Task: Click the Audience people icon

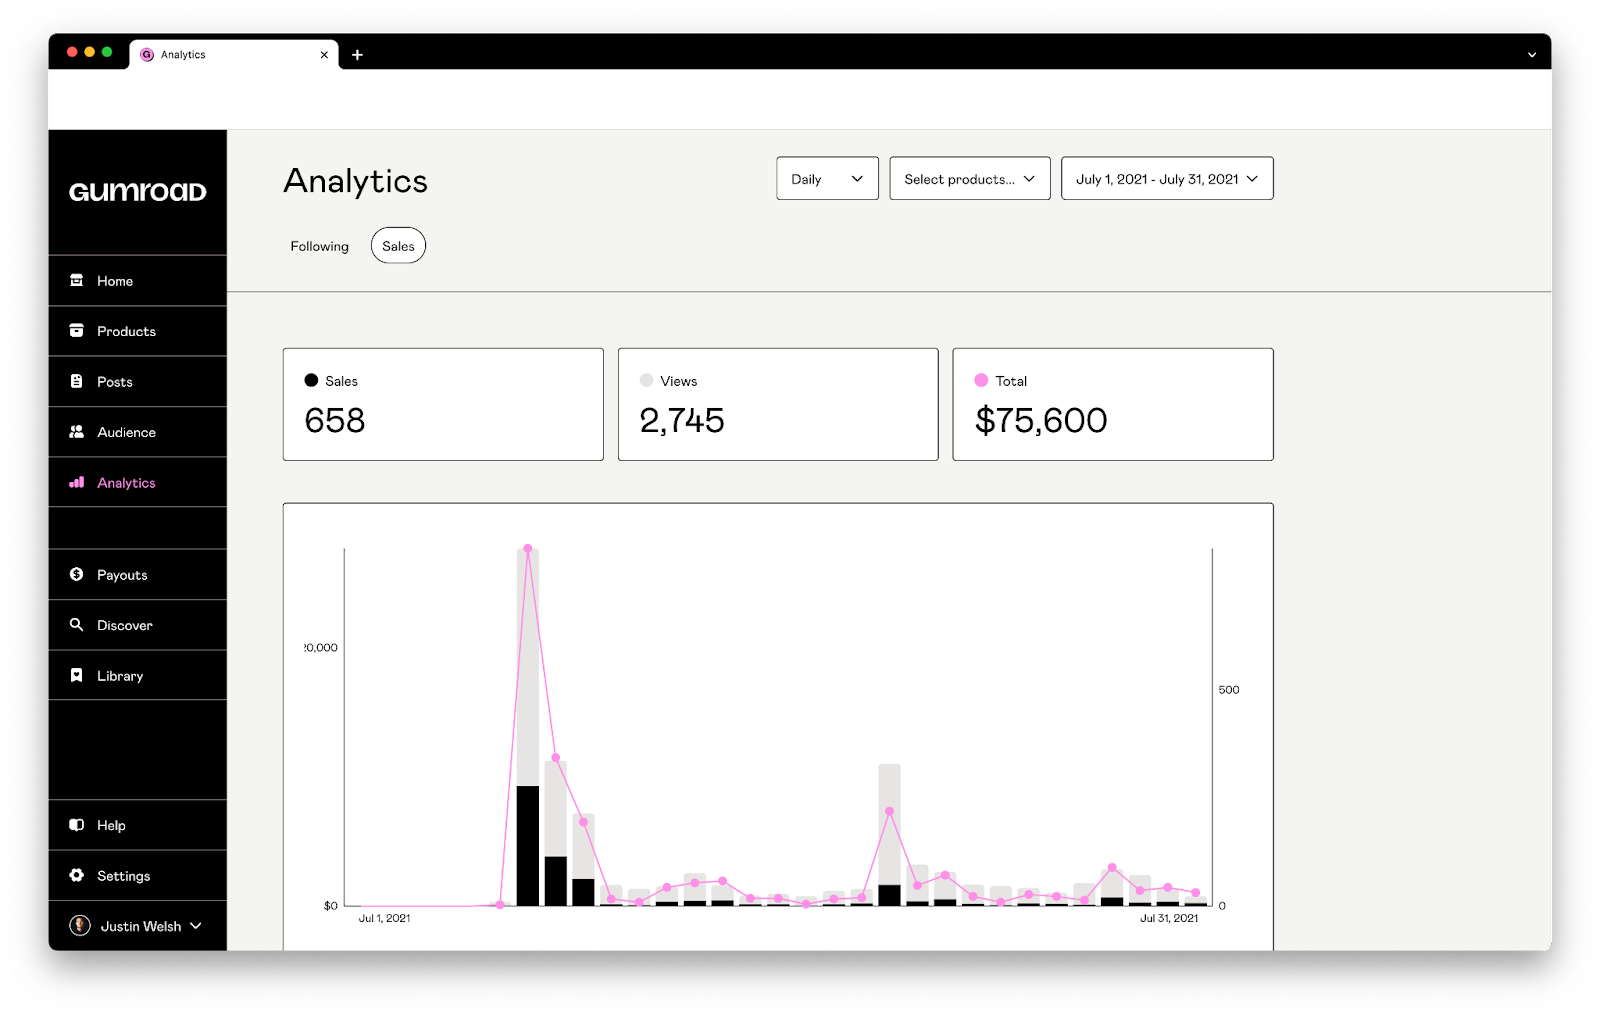Action: (76, 432)
